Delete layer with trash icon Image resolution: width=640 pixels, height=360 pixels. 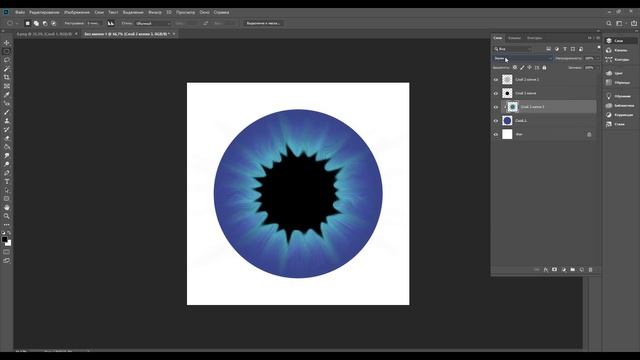[590, 270]
